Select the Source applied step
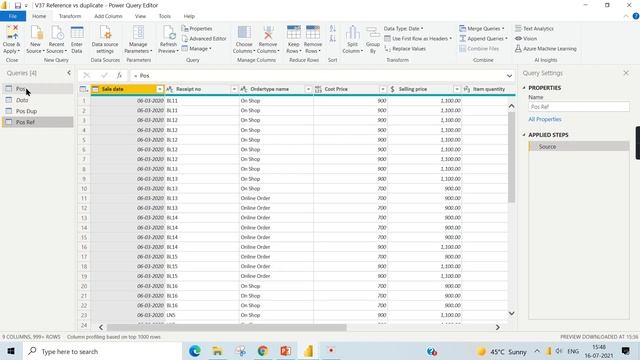 (579, 147)
